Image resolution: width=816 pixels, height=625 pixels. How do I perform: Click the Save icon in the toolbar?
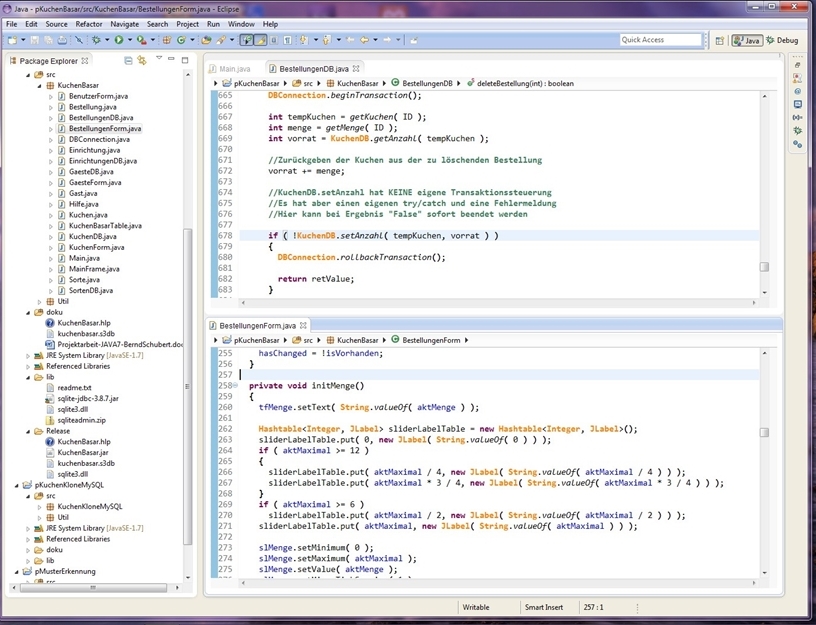[x=34, y=40]
